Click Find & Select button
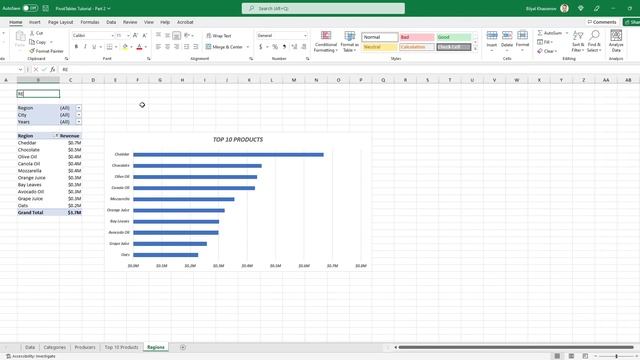The width and height of the screenshot is (640, 360). [594, 41]
